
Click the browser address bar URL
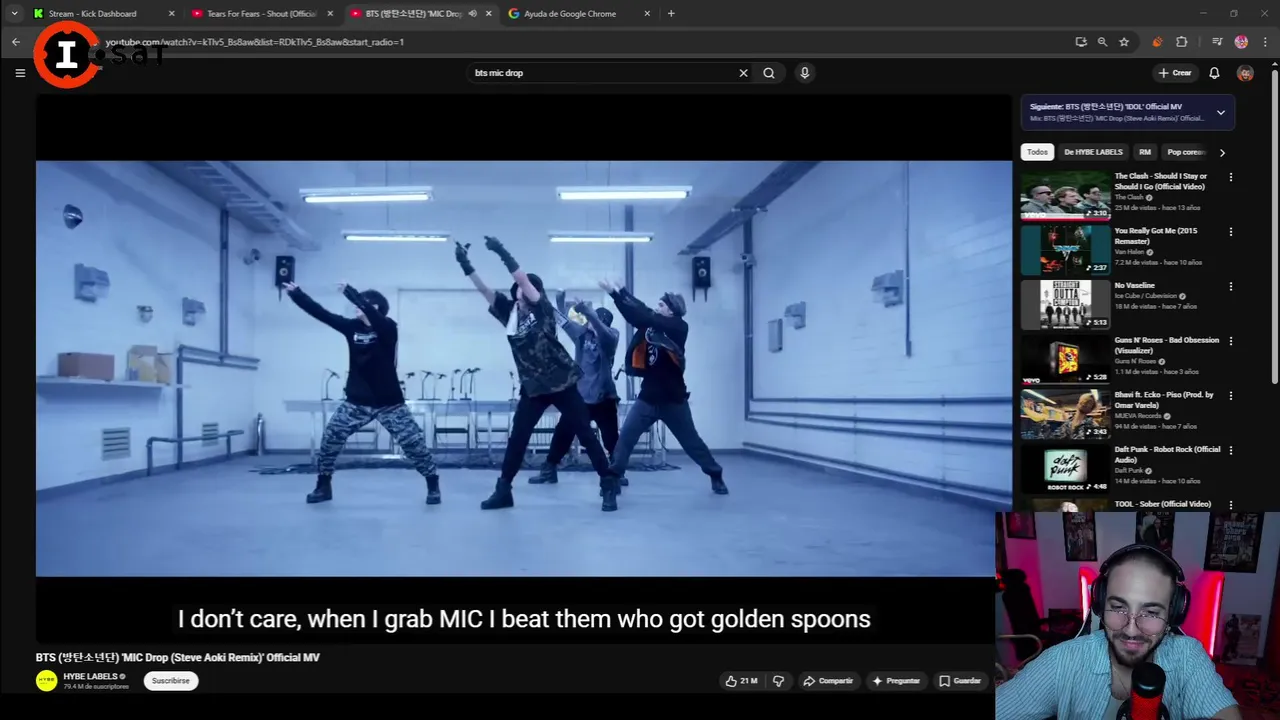255,42
